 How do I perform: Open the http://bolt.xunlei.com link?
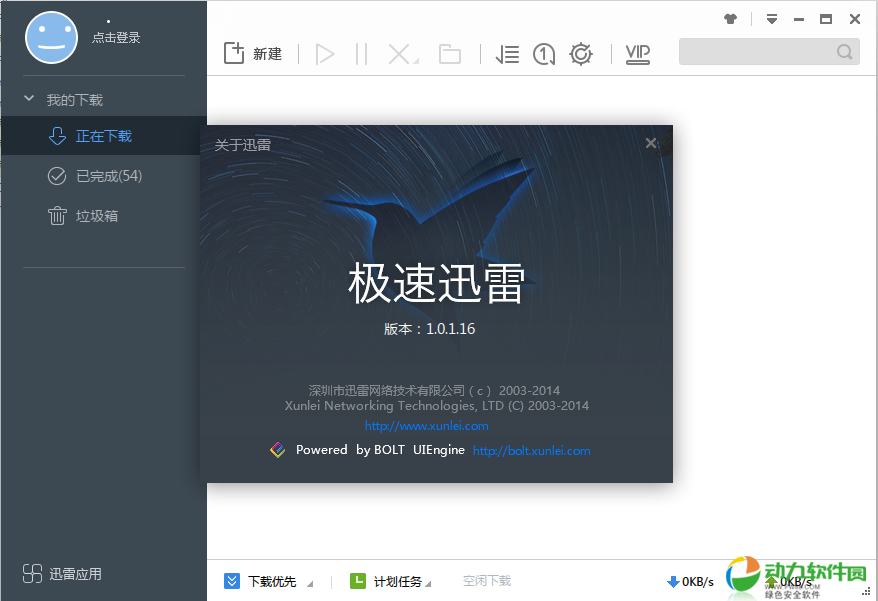click(x=531, y=450)
